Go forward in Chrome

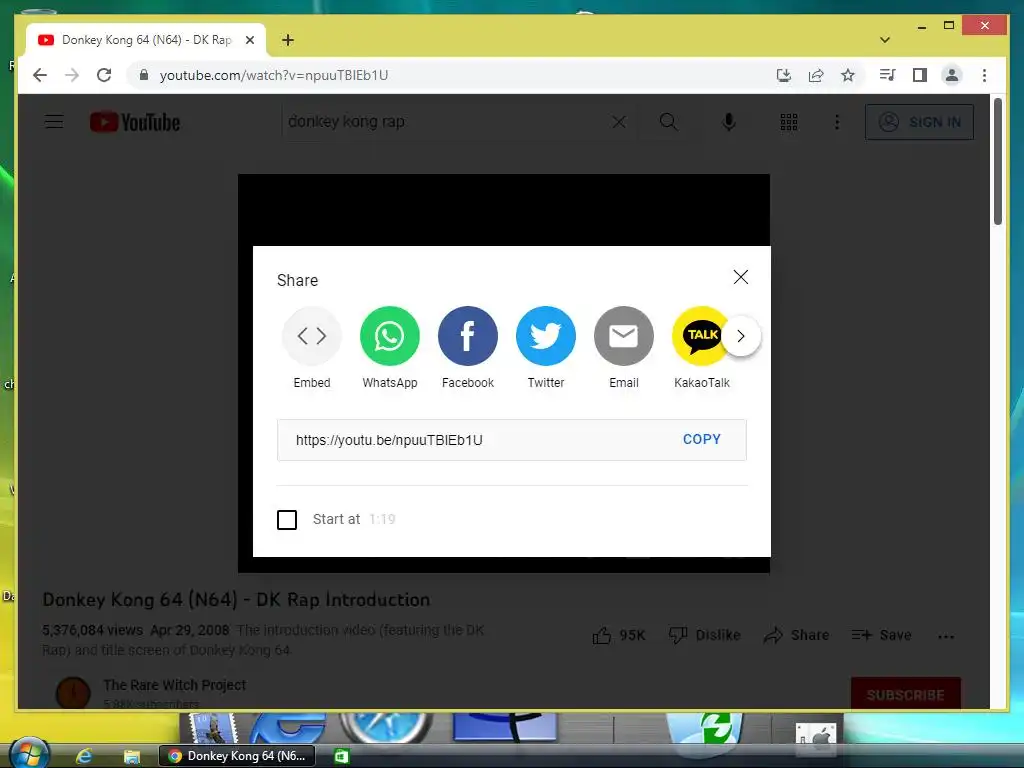point(72,75)
